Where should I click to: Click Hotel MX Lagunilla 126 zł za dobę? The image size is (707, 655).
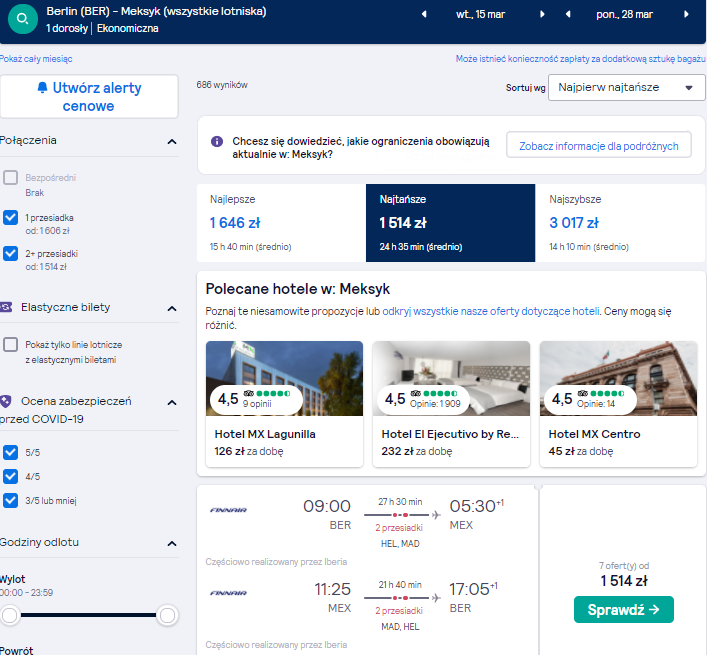pyautogui.click(x=249, y=451)
